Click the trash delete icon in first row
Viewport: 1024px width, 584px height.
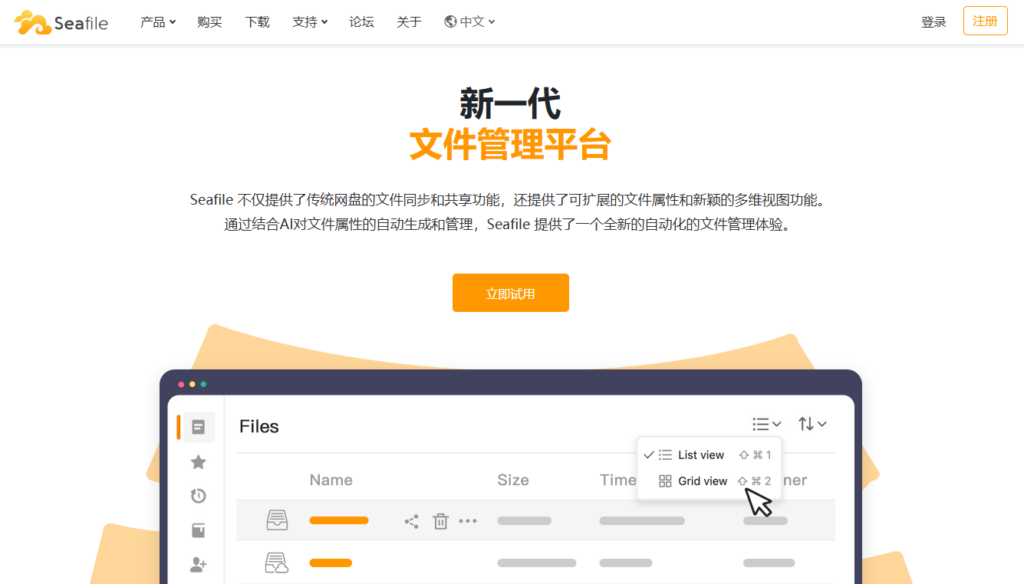tap(441, 521)
